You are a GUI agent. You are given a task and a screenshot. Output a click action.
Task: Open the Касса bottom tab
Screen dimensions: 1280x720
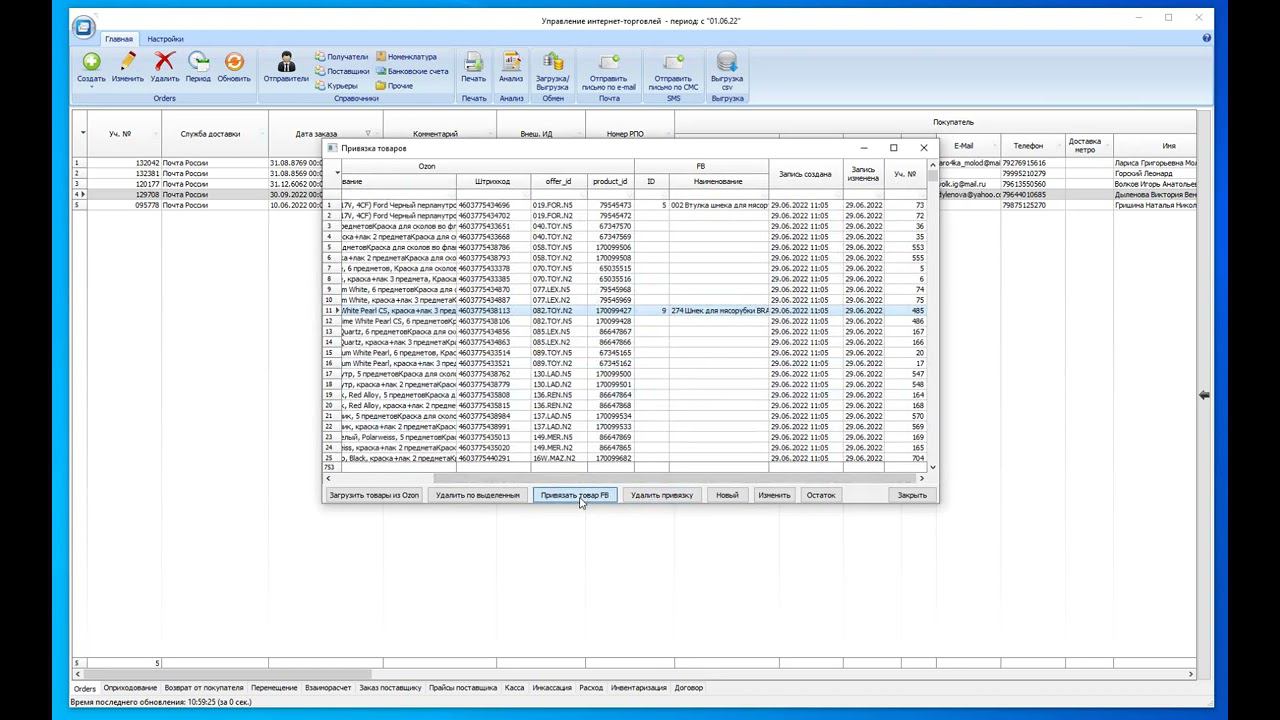pyautogui.click(x=515, y=688)
